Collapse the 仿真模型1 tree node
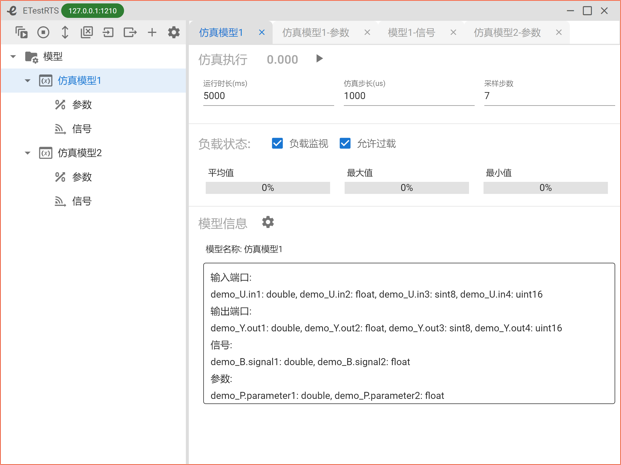The width and height of the screenshot is (621, 465). pyautogui.click(x=27, y=81)
